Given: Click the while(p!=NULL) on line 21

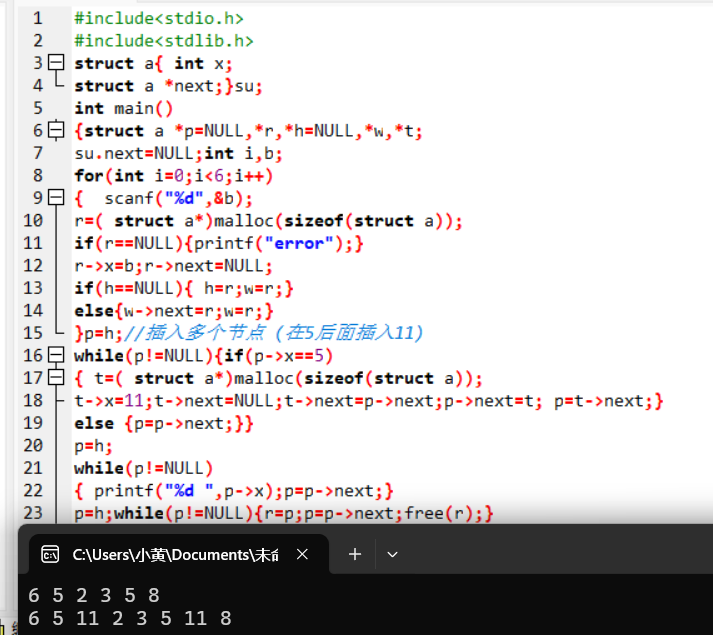Looking at the screenshot, I should [x=144, y=469].
